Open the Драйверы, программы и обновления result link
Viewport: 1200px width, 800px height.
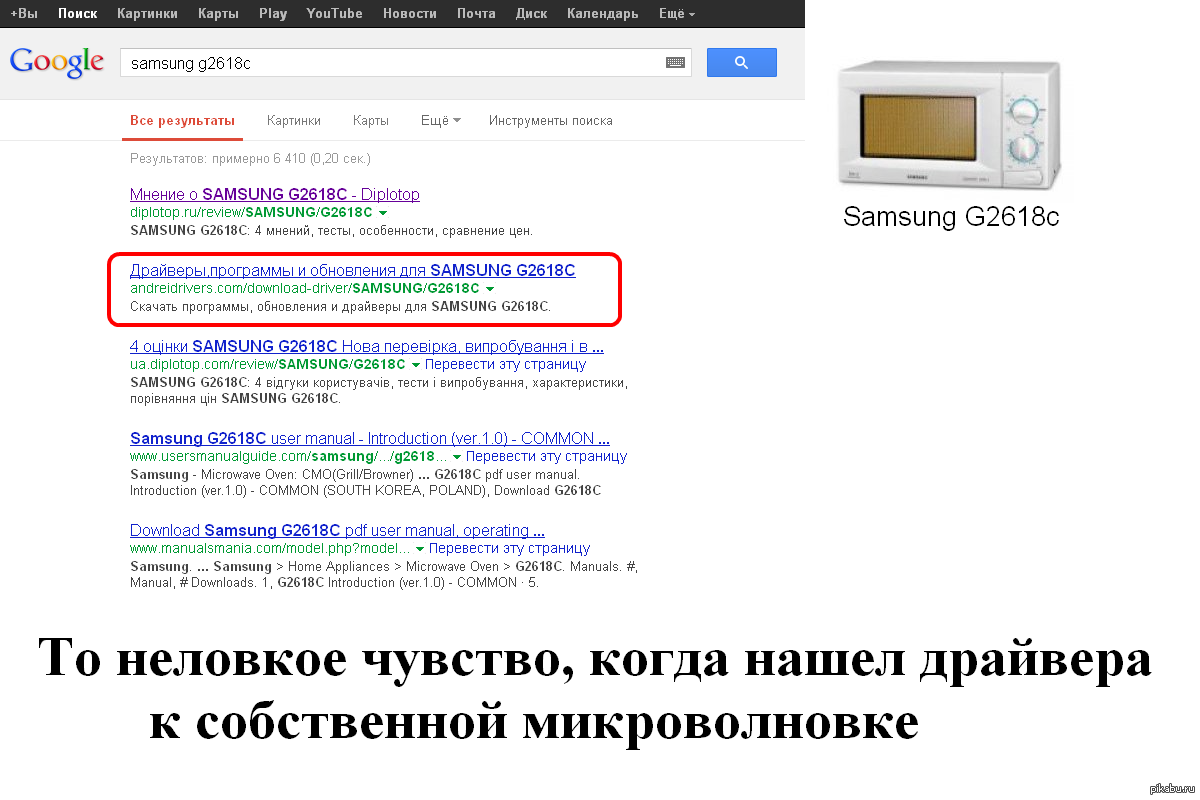352,271
